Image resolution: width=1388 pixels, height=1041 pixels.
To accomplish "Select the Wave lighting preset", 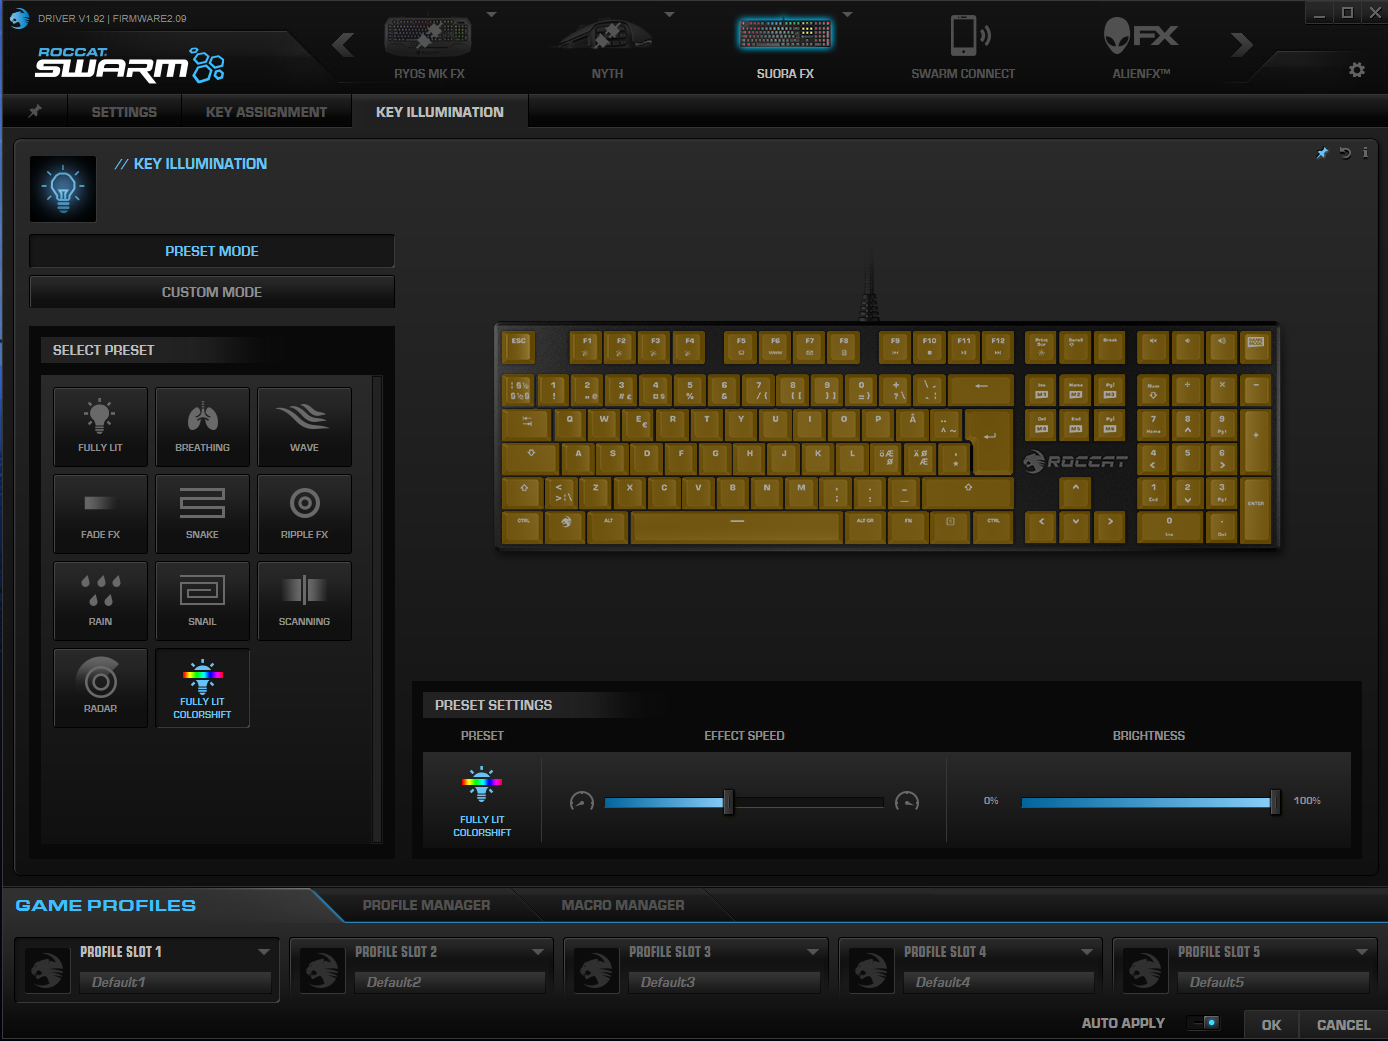I will (304, 427).
